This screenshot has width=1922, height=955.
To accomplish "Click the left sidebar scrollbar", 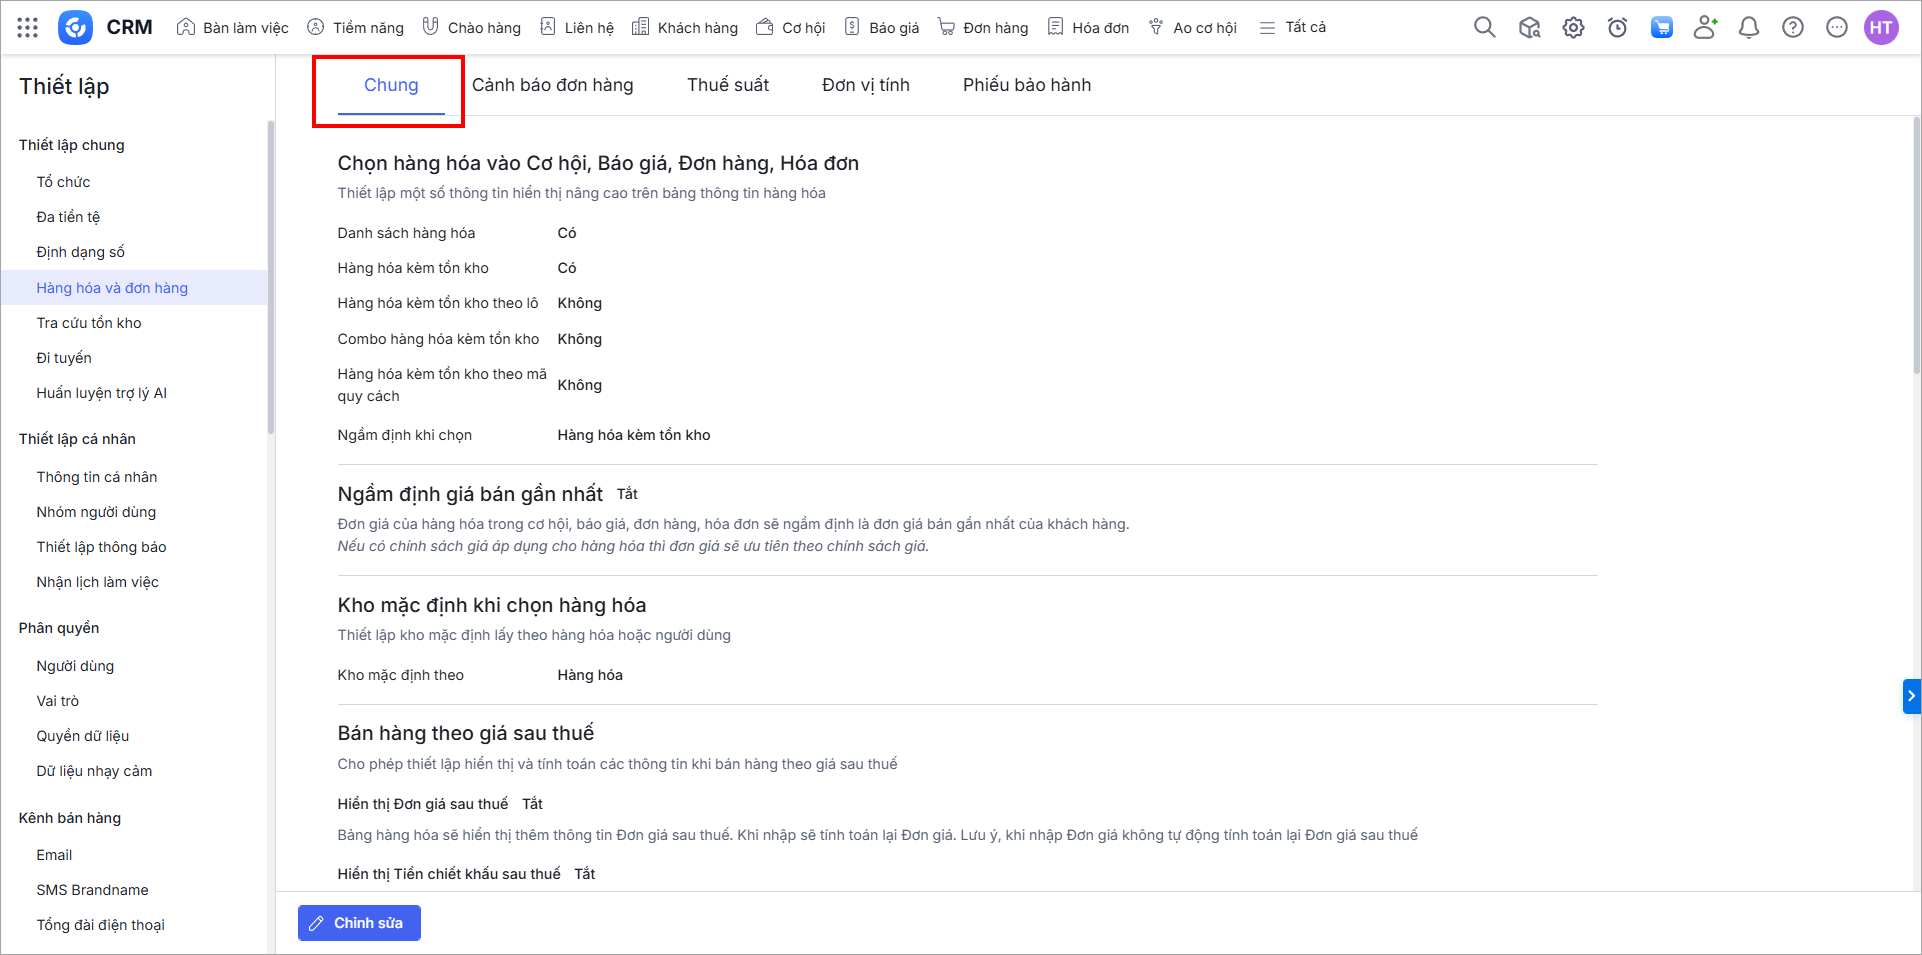I will [x=270, y=278].
